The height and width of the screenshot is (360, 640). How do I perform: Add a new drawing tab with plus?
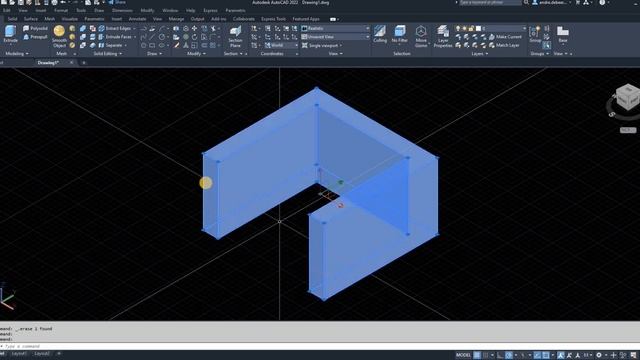coord(84,63)
